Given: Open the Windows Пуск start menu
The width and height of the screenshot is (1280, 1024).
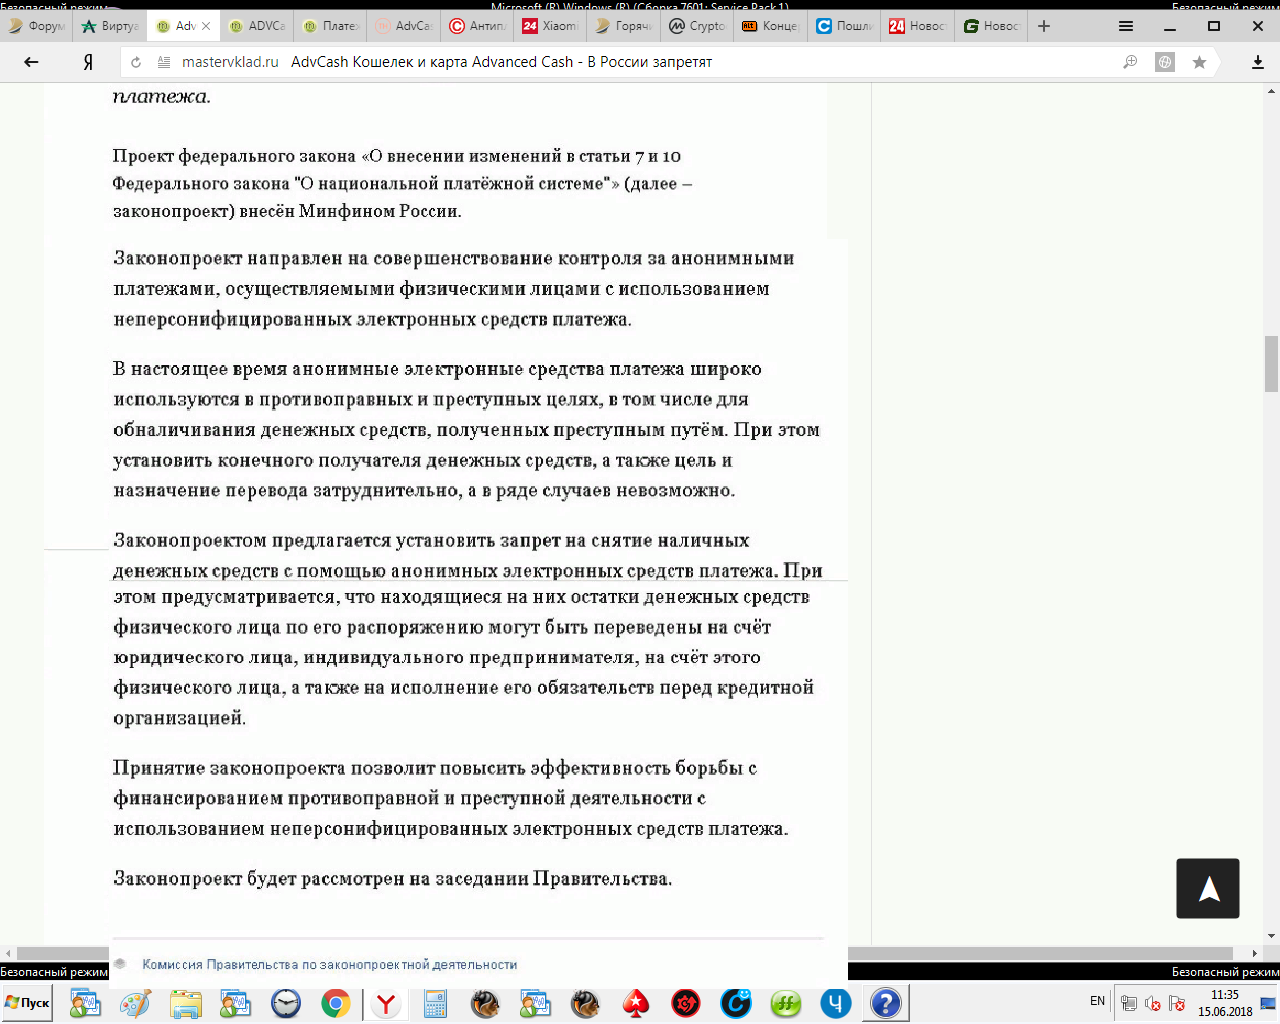Looking at the screenshot, I should (x=28, y=1003).
